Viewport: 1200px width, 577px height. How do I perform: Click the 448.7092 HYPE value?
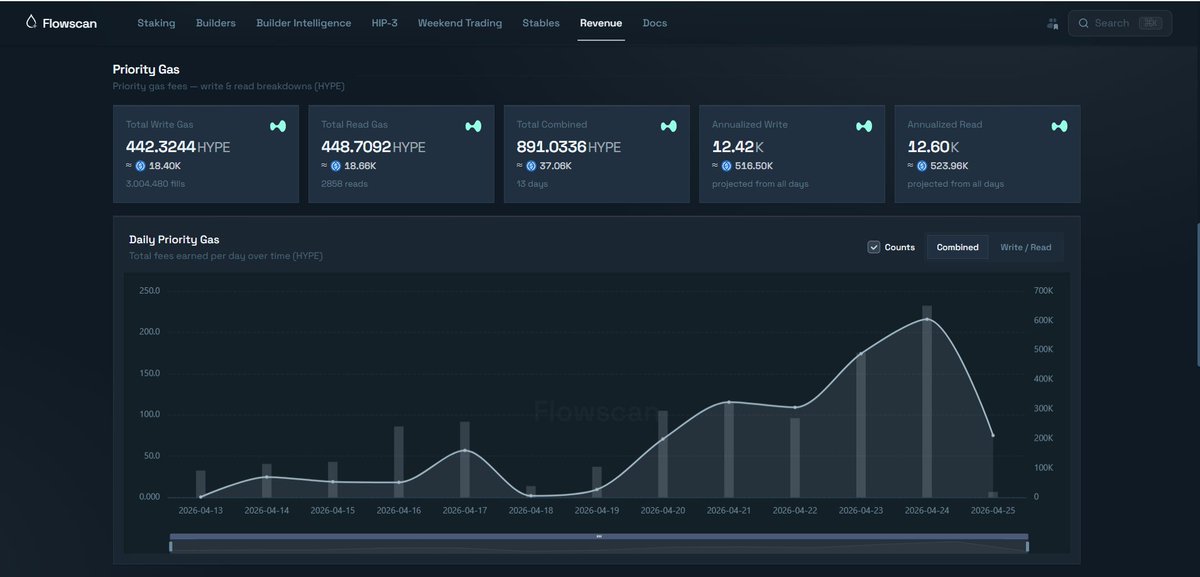coord(373,147)
